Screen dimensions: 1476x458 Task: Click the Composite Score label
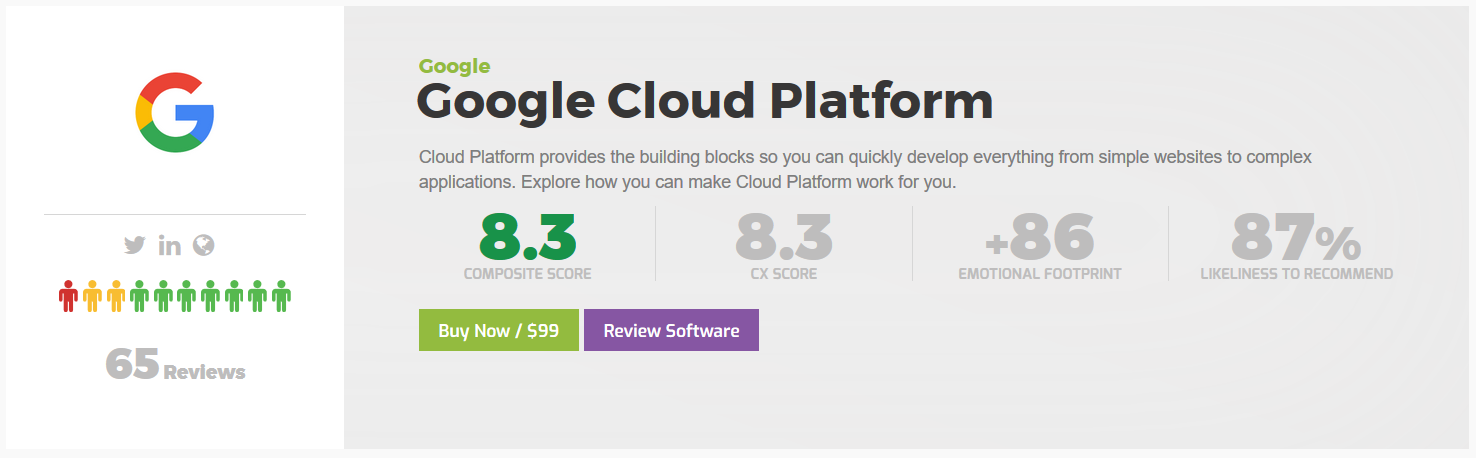pyautogui.click(x=527, y=274)
